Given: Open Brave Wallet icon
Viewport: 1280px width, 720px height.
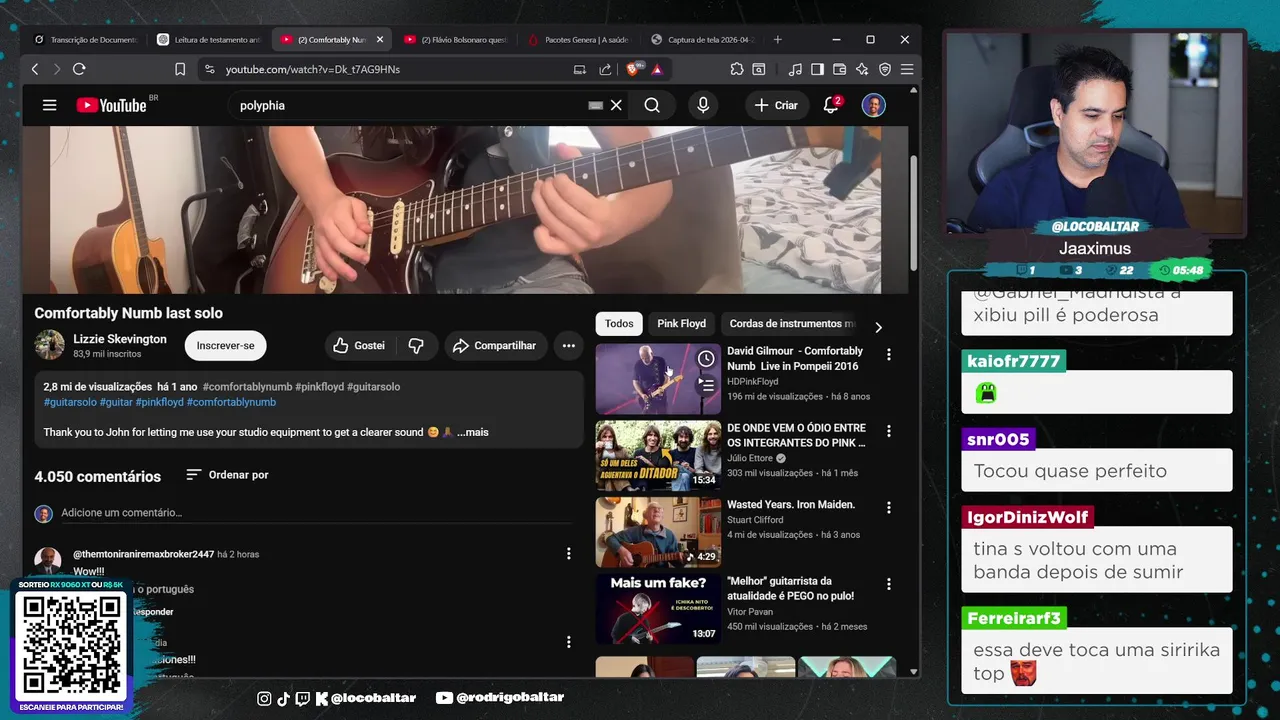Looking at the screenshot, I should coord(839,69).
